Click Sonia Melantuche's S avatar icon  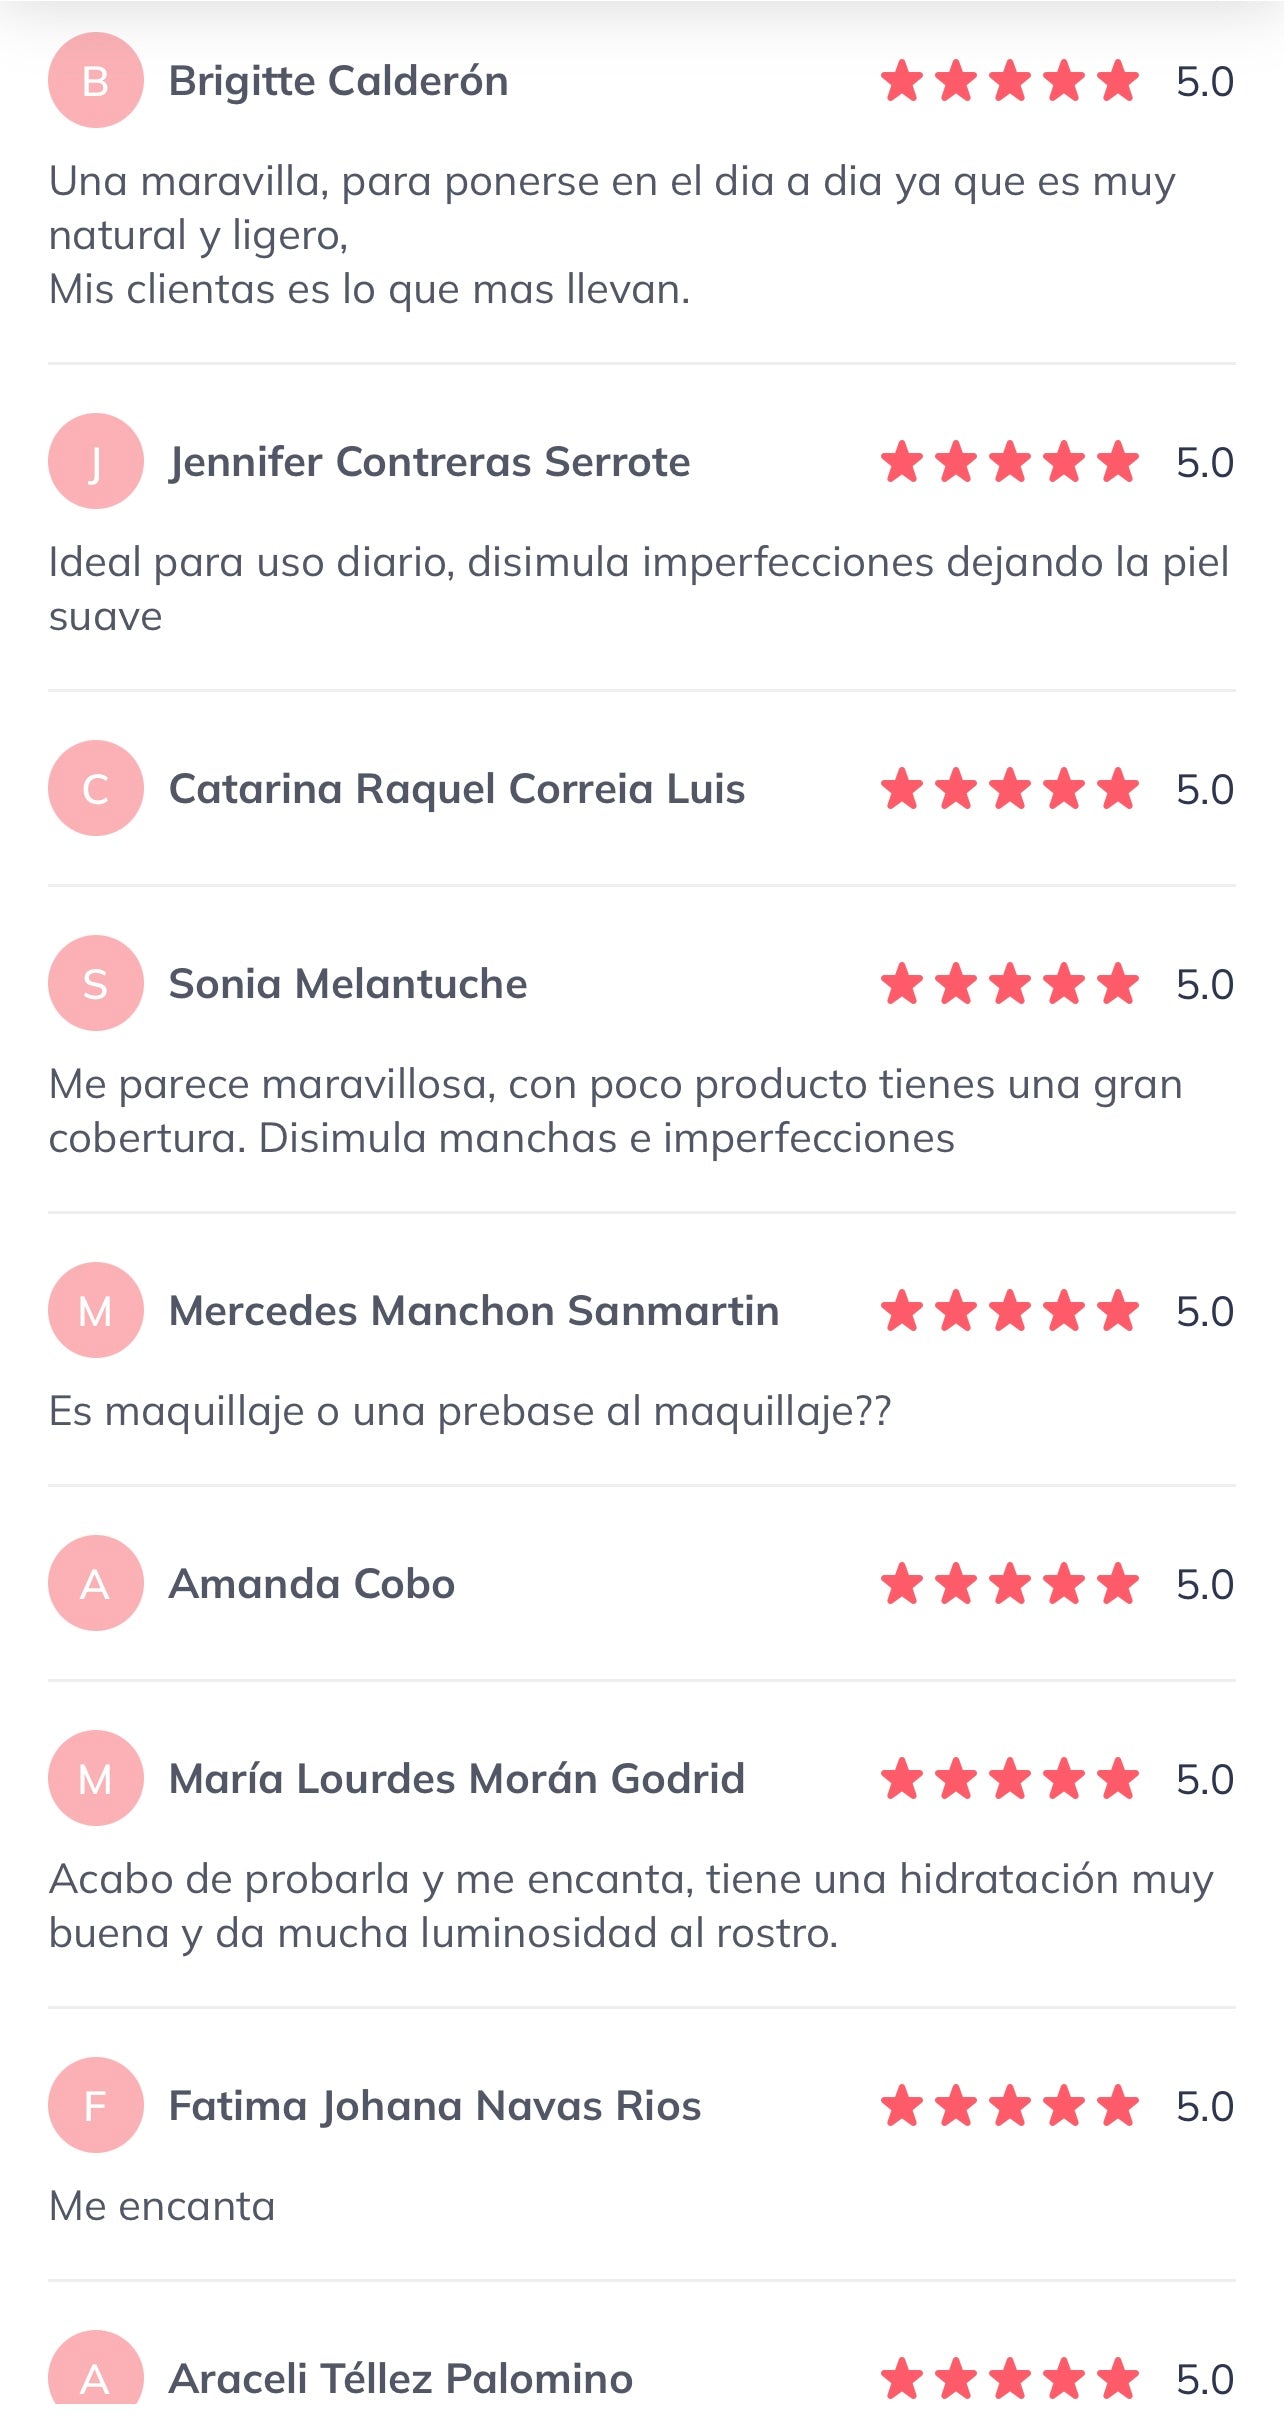point(96,984)
